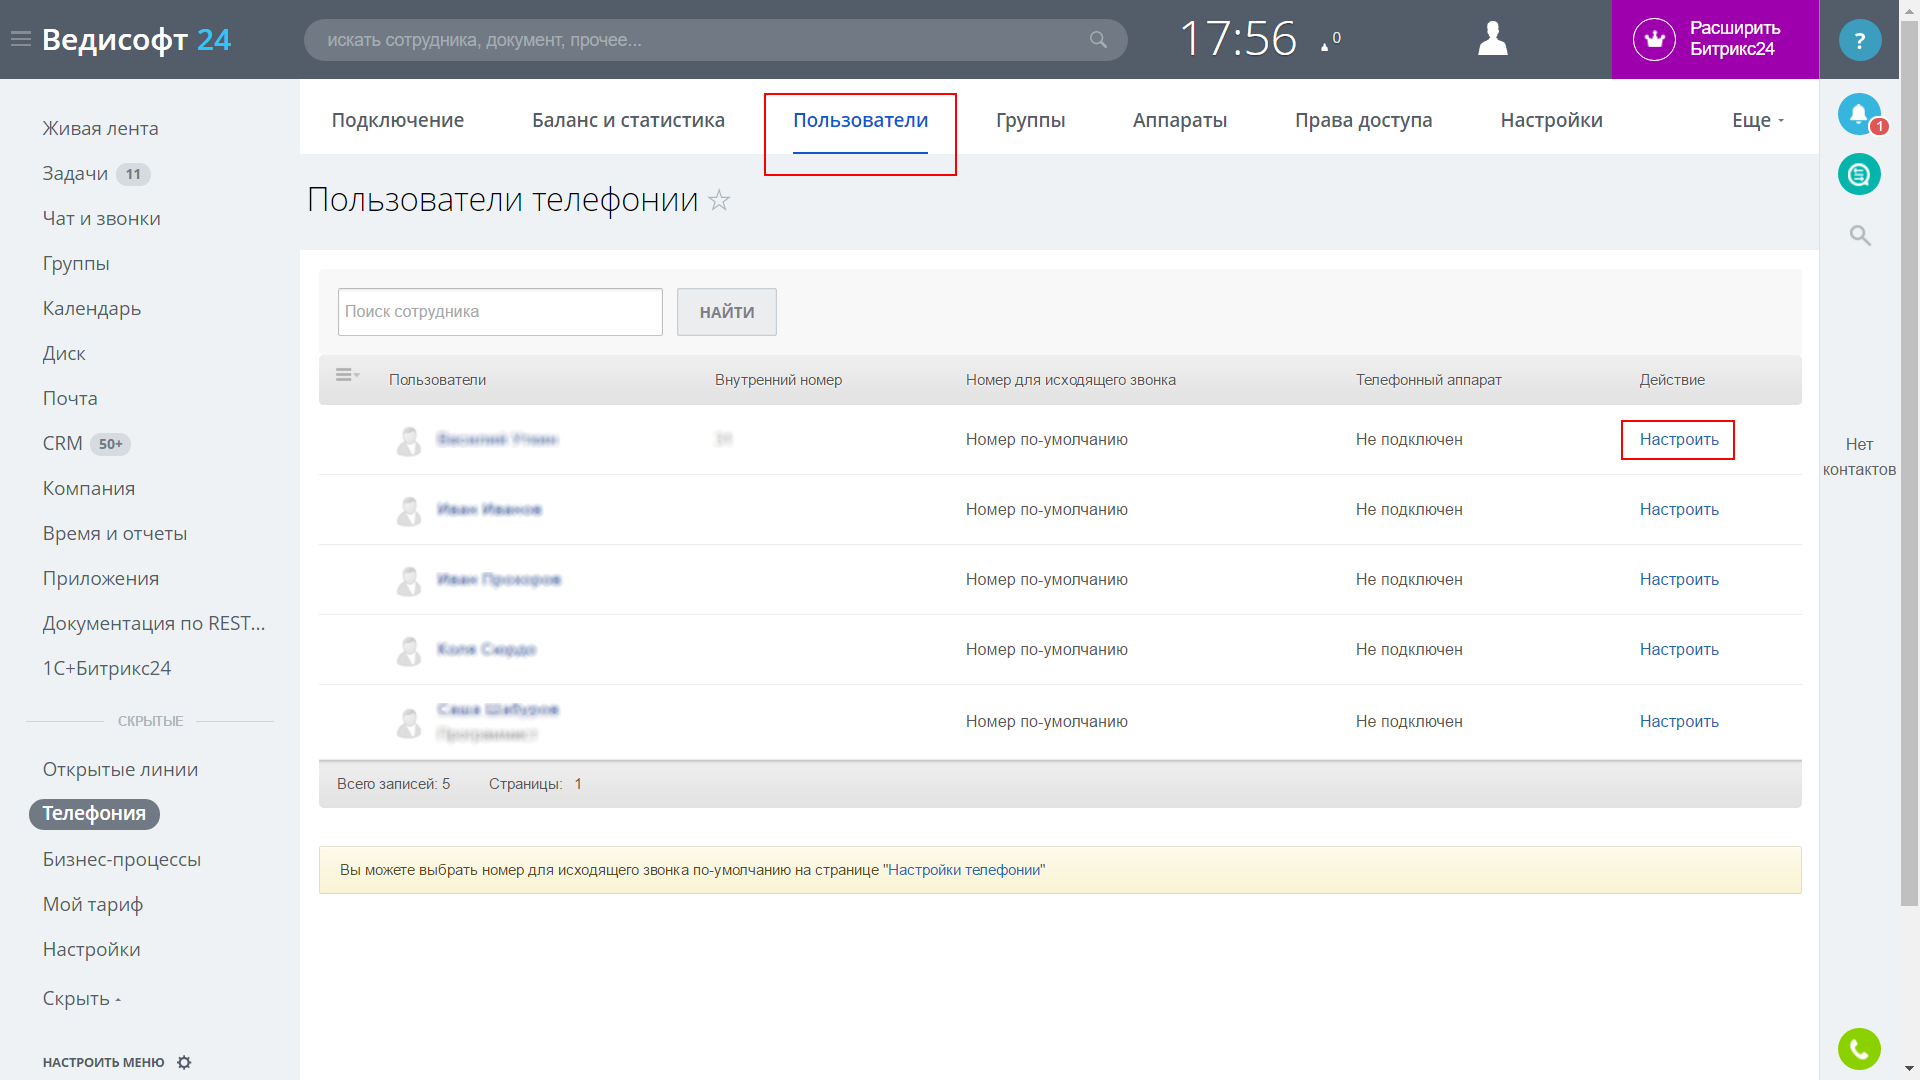Viewport: 1920px width, 1080px height.
Task: Expand the Еще dropdown in the tabs
Action: coord(1758,120)
